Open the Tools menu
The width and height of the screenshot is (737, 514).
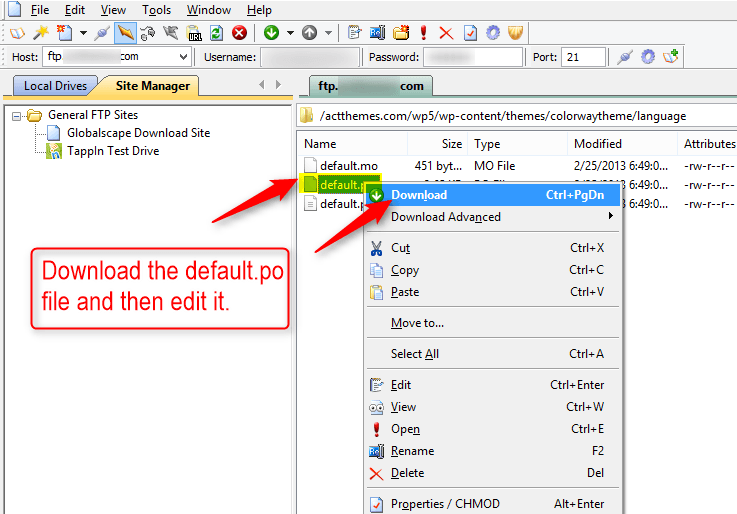point(157,10)
